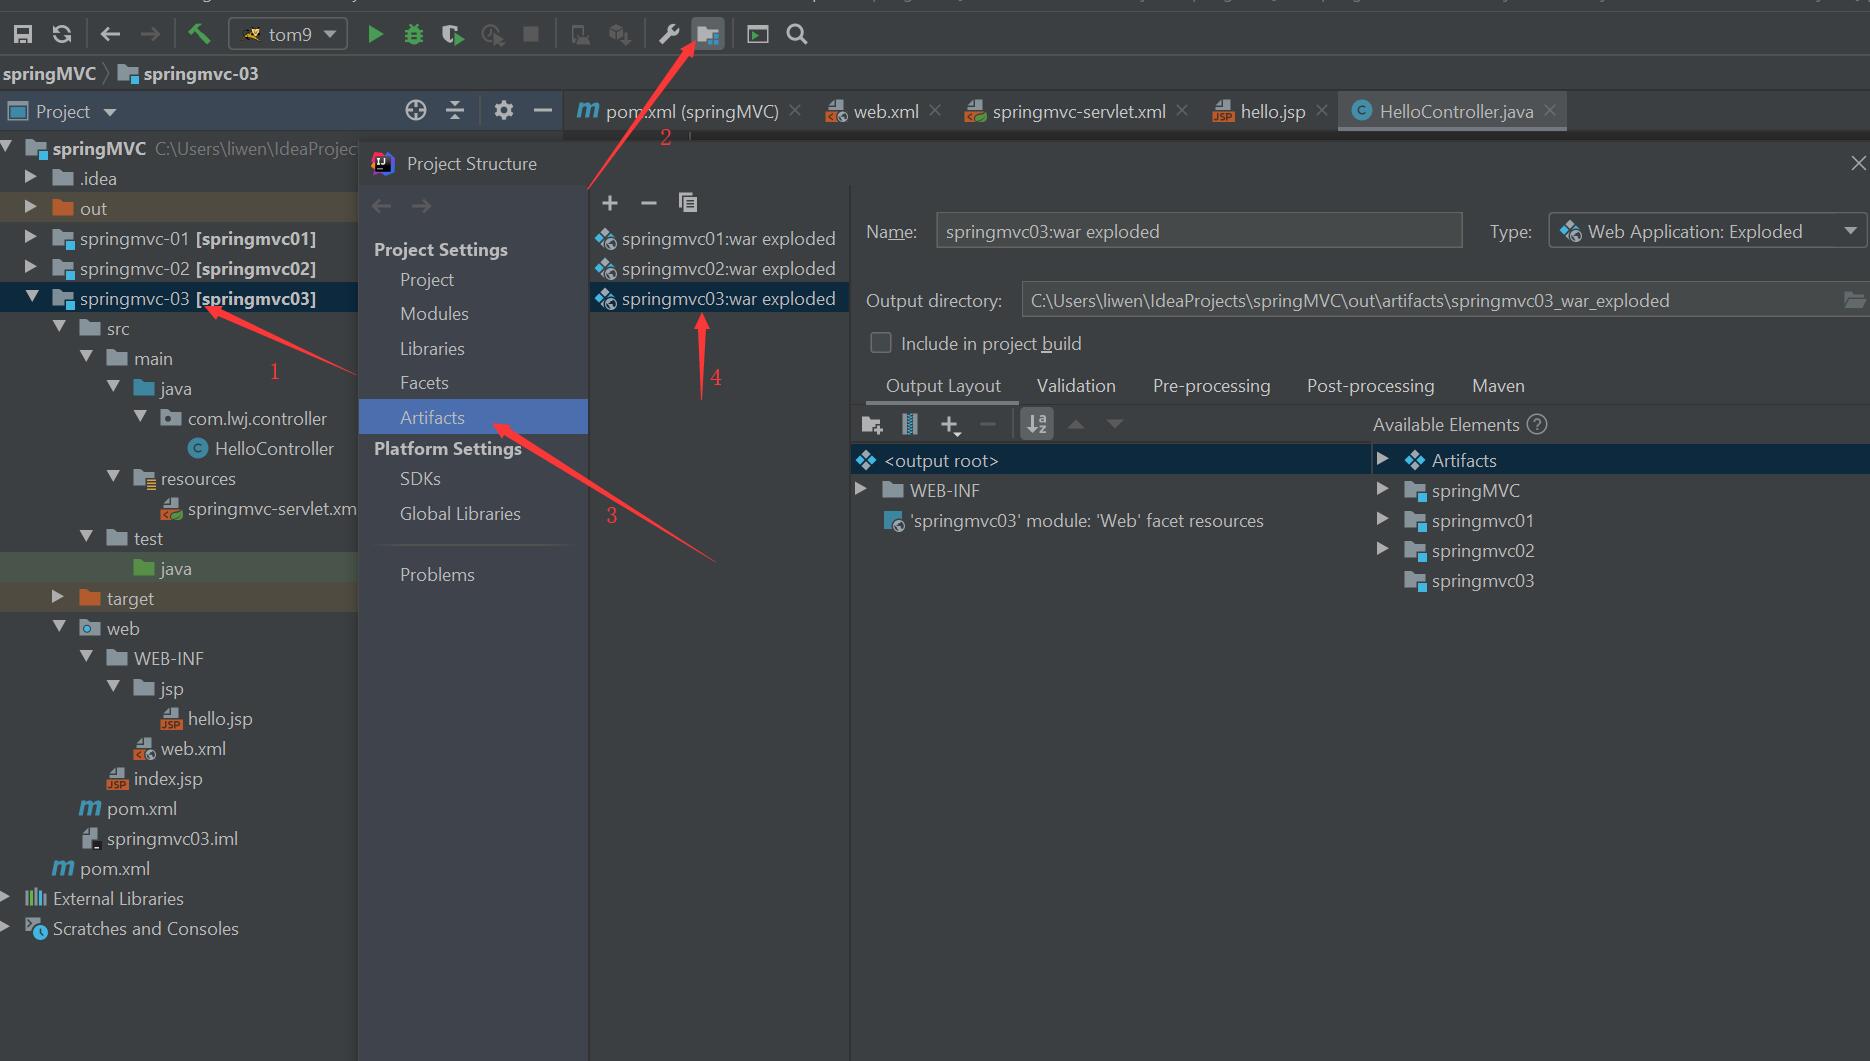Browse output directory folder icon

(x=1854, y=300)
